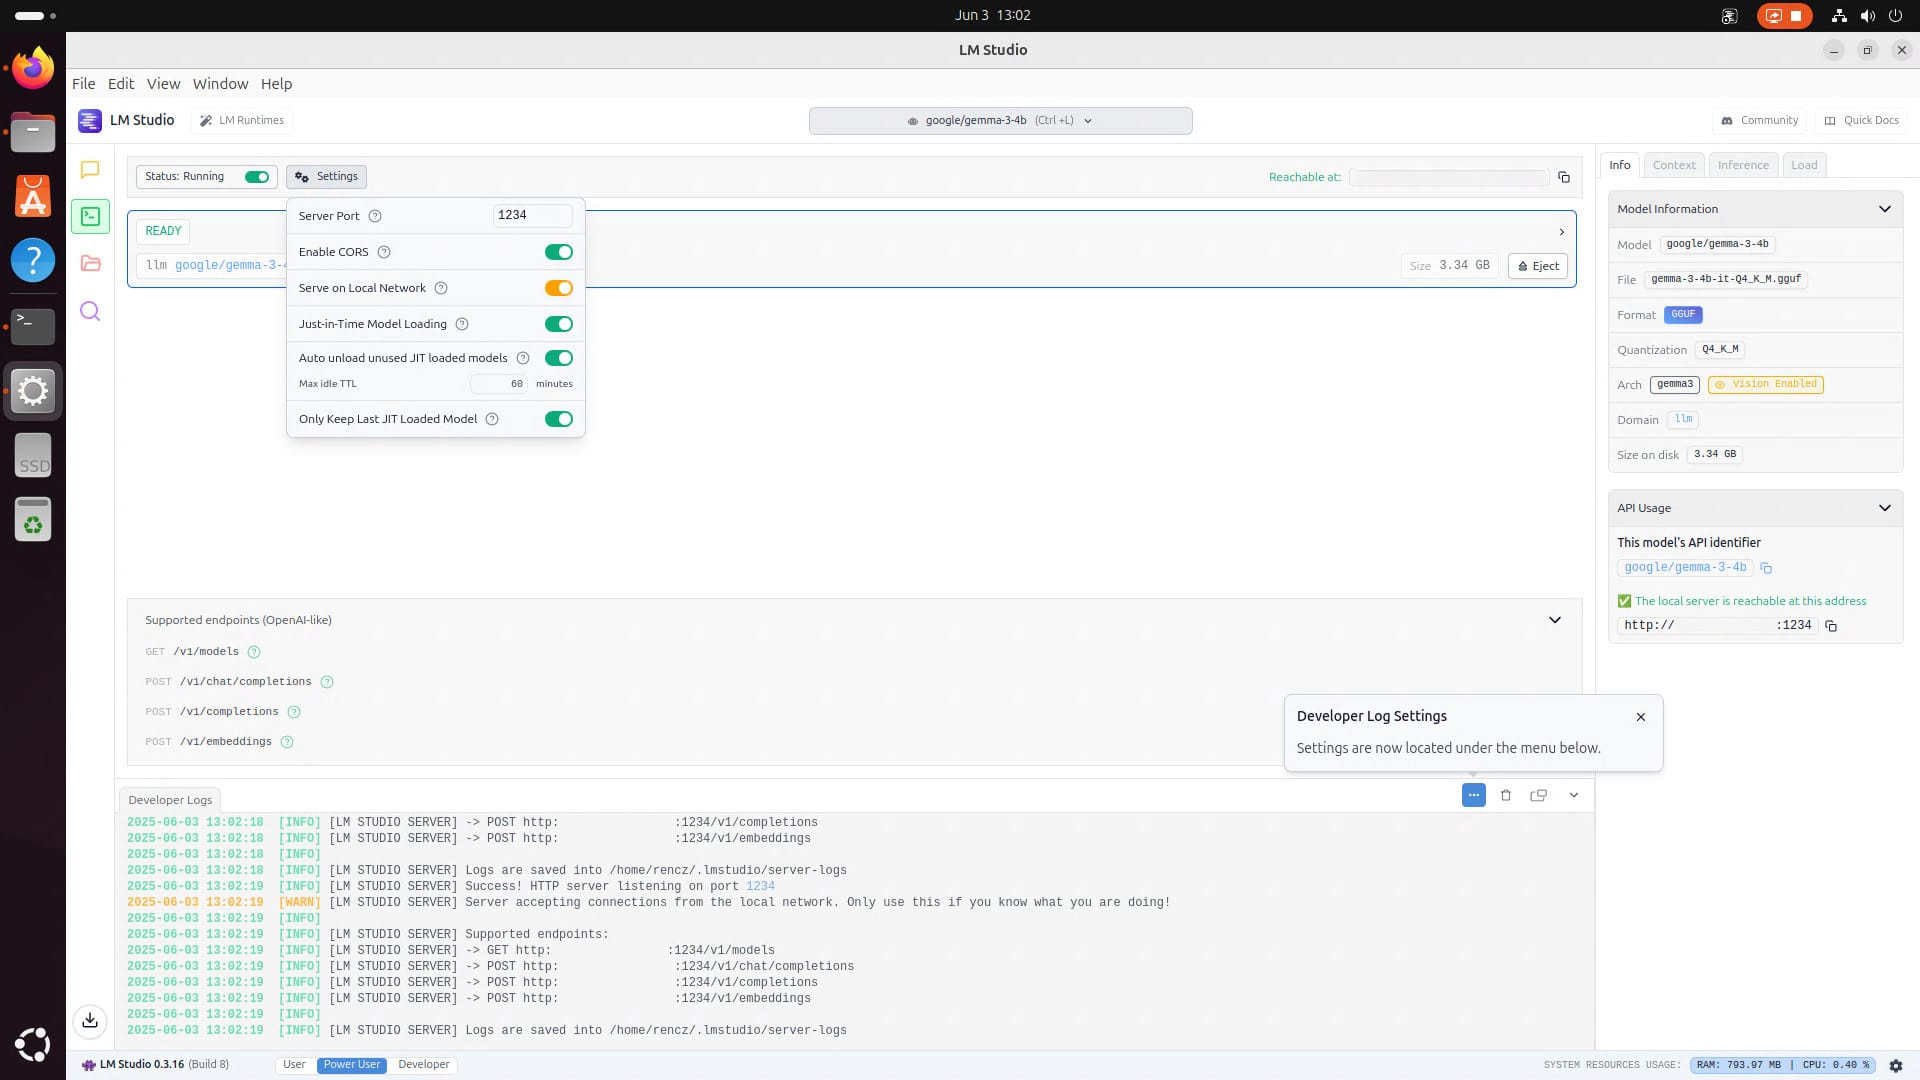1920x1080 pixels.
Task: Open the Developer server view icon
Action: pyautogui.click(x=90, y=216)
